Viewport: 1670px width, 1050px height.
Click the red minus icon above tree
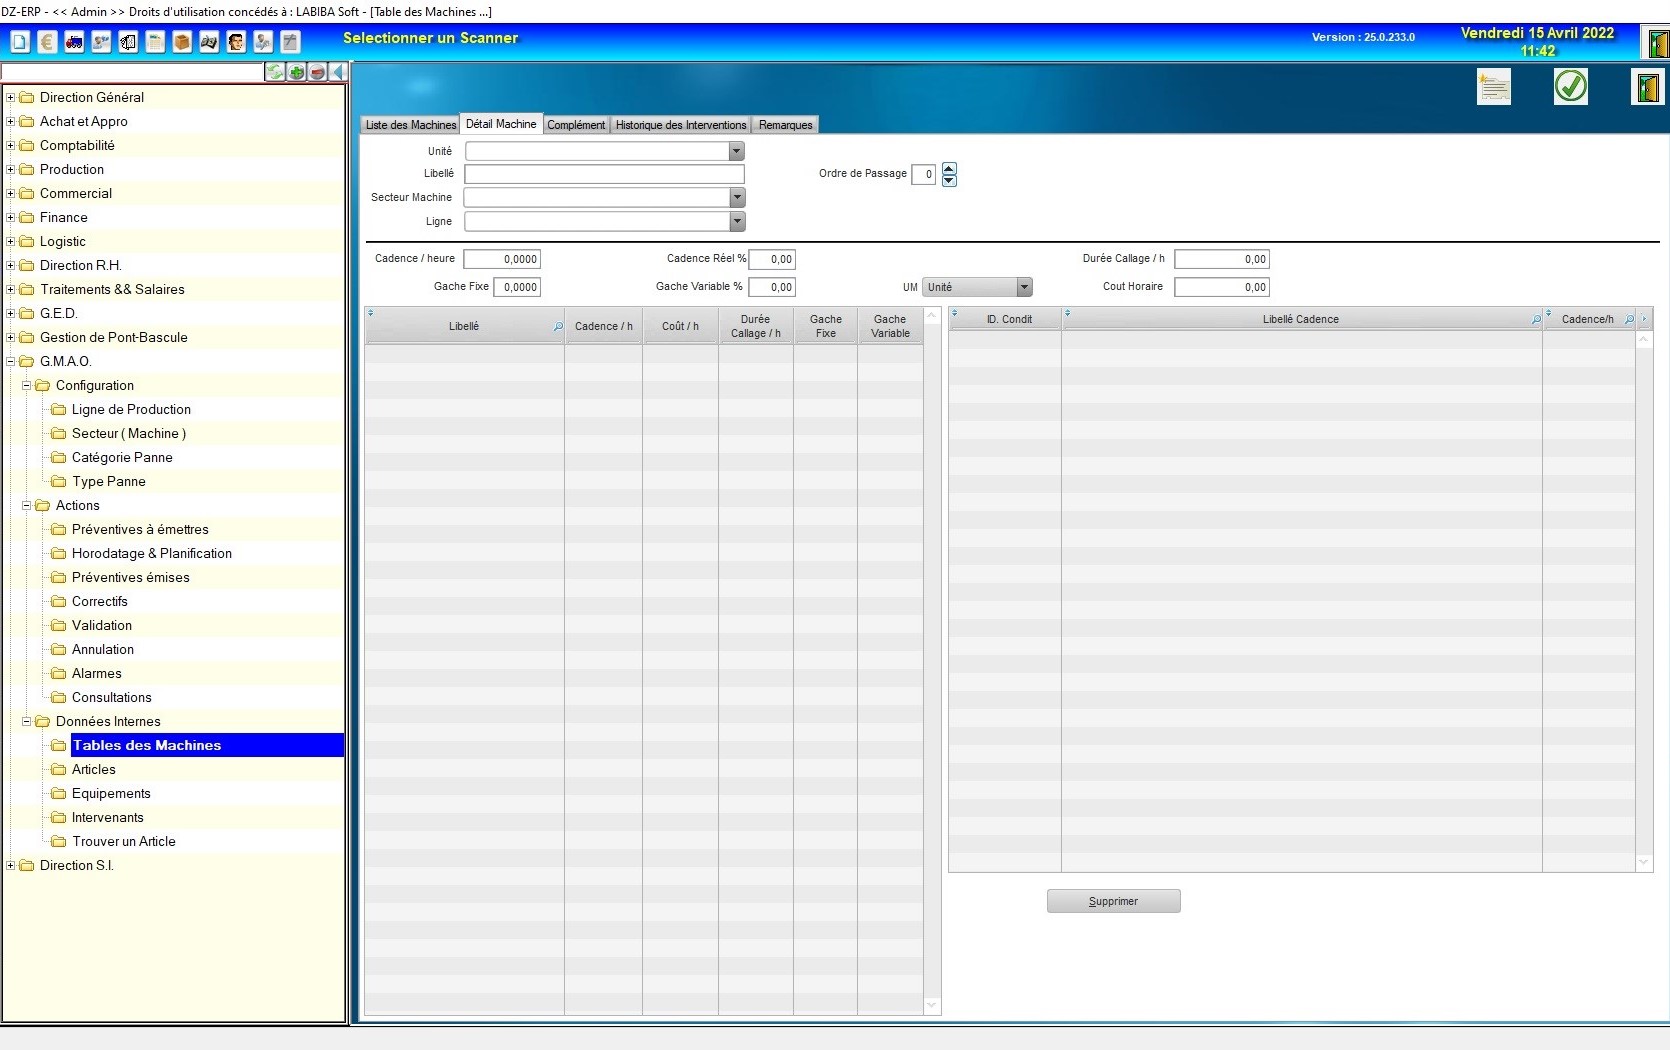click(318, 72)
